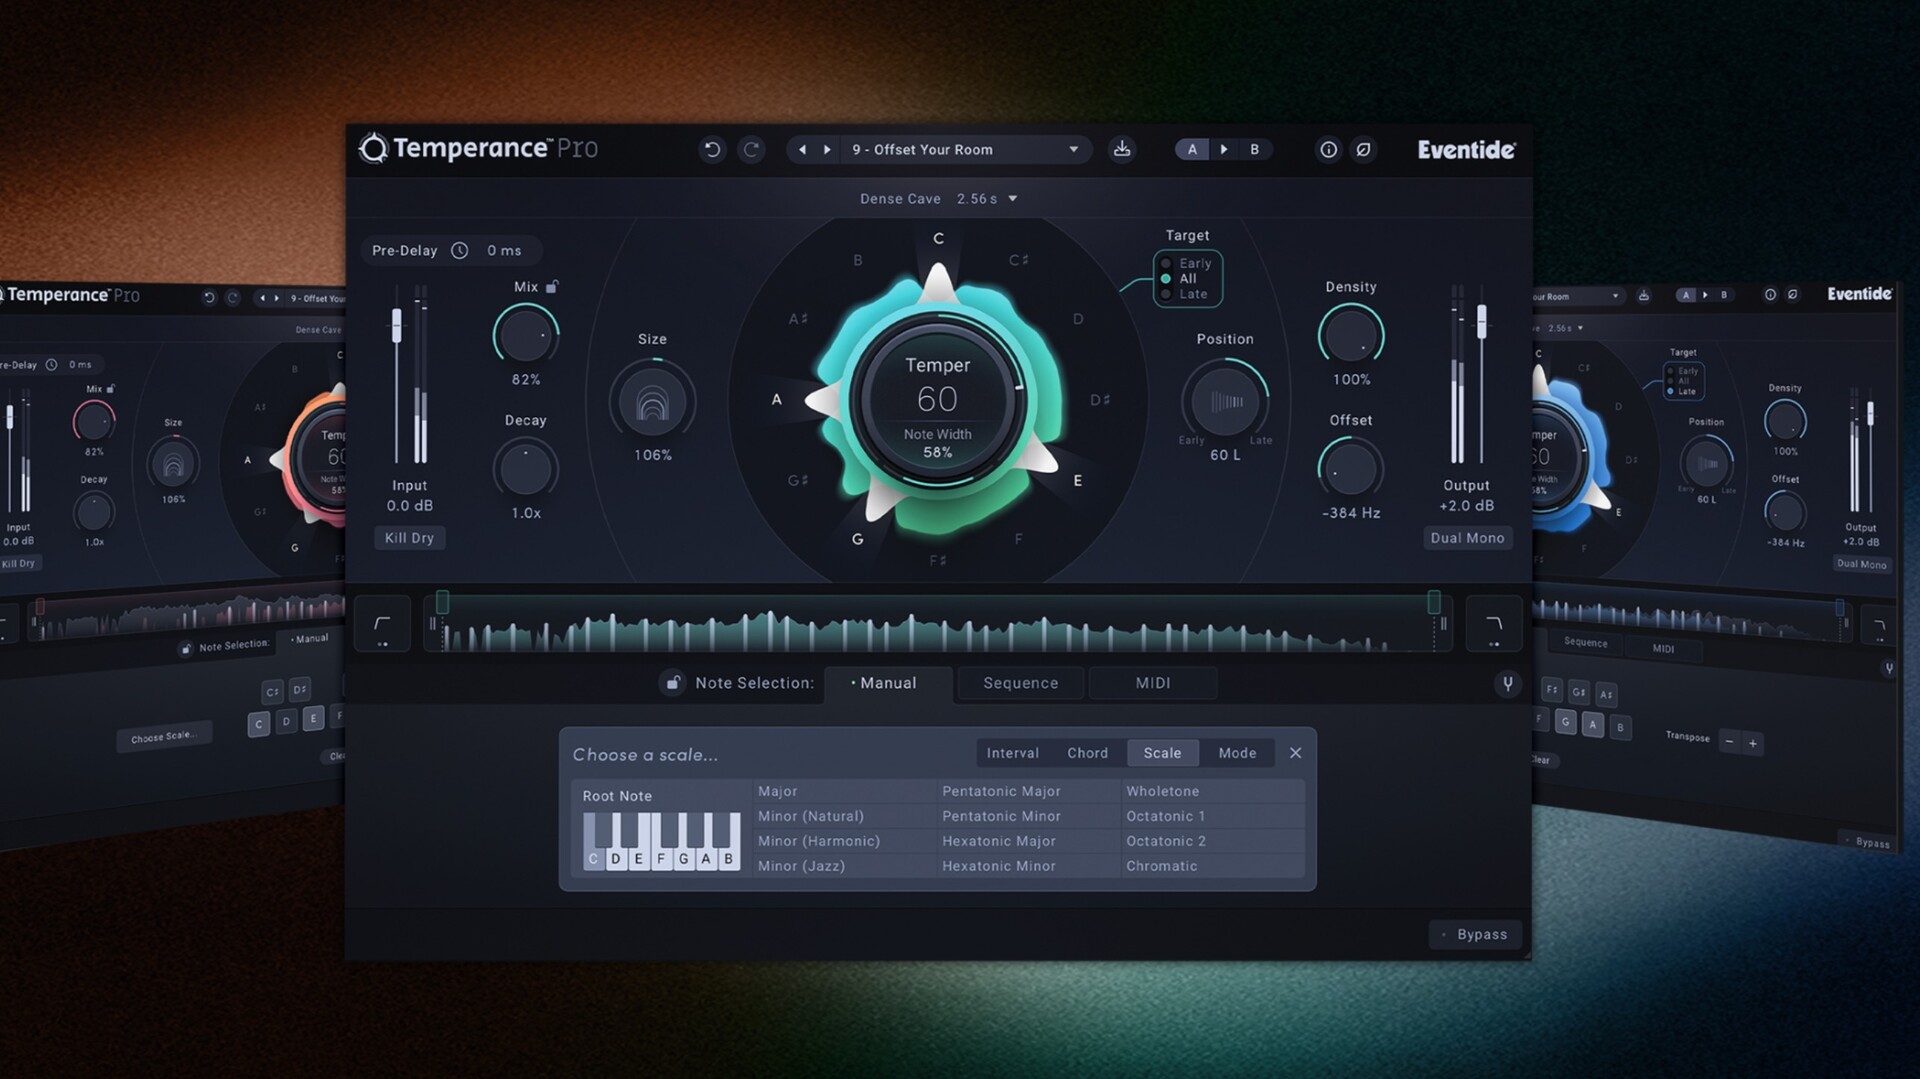The width and height of the screenshot is (1920, 1079).
Task: Enable the Kill Dry button
Action: click(x=409, y=537)
